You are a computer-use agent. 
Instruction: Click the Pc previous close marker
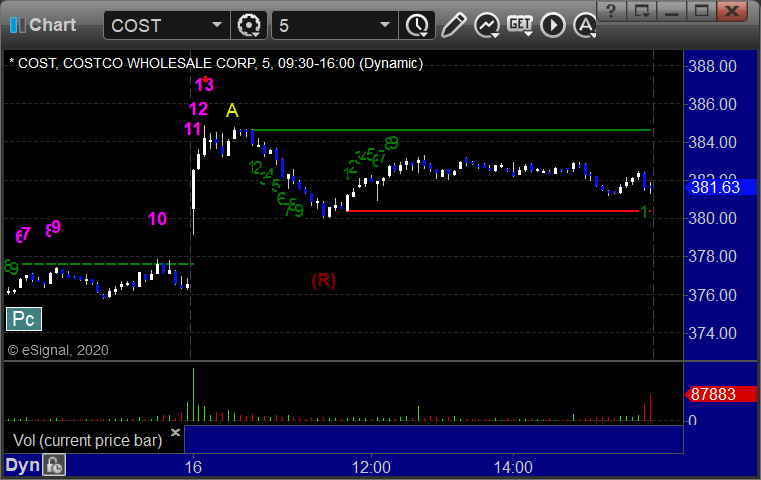click(24, 319)
